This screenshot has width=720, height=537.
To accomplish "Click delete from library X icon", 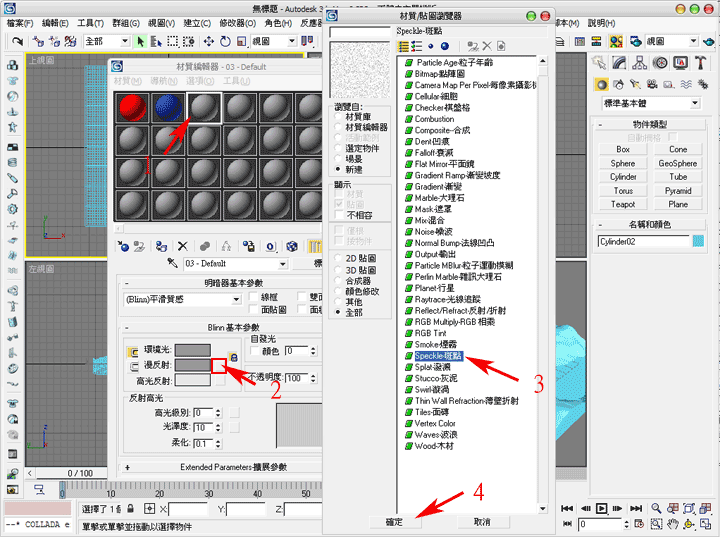I will [x=487, y=46].
